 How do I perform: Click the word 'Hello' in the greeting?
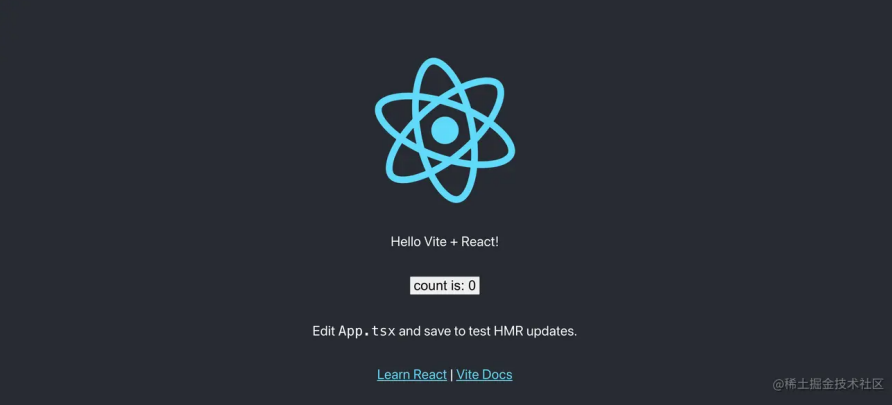[406, 242]
